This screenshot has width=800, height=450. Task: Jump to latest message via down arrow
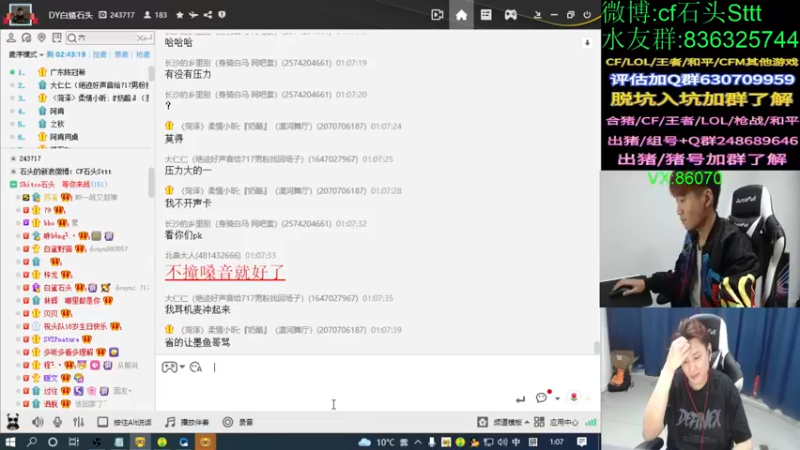click(587, 43)
